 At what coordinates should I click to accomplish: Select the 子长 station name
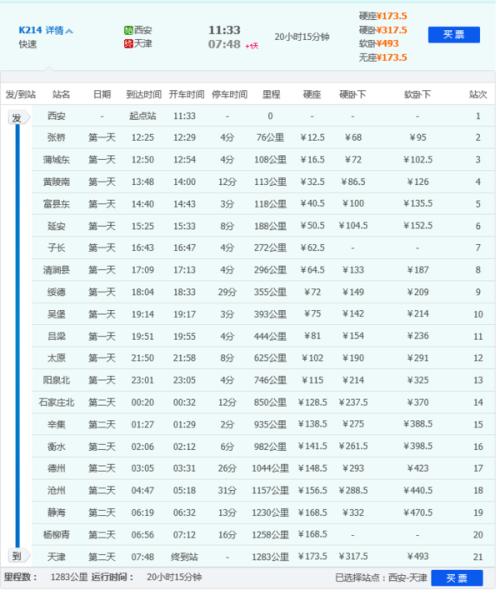click(57, 248)
